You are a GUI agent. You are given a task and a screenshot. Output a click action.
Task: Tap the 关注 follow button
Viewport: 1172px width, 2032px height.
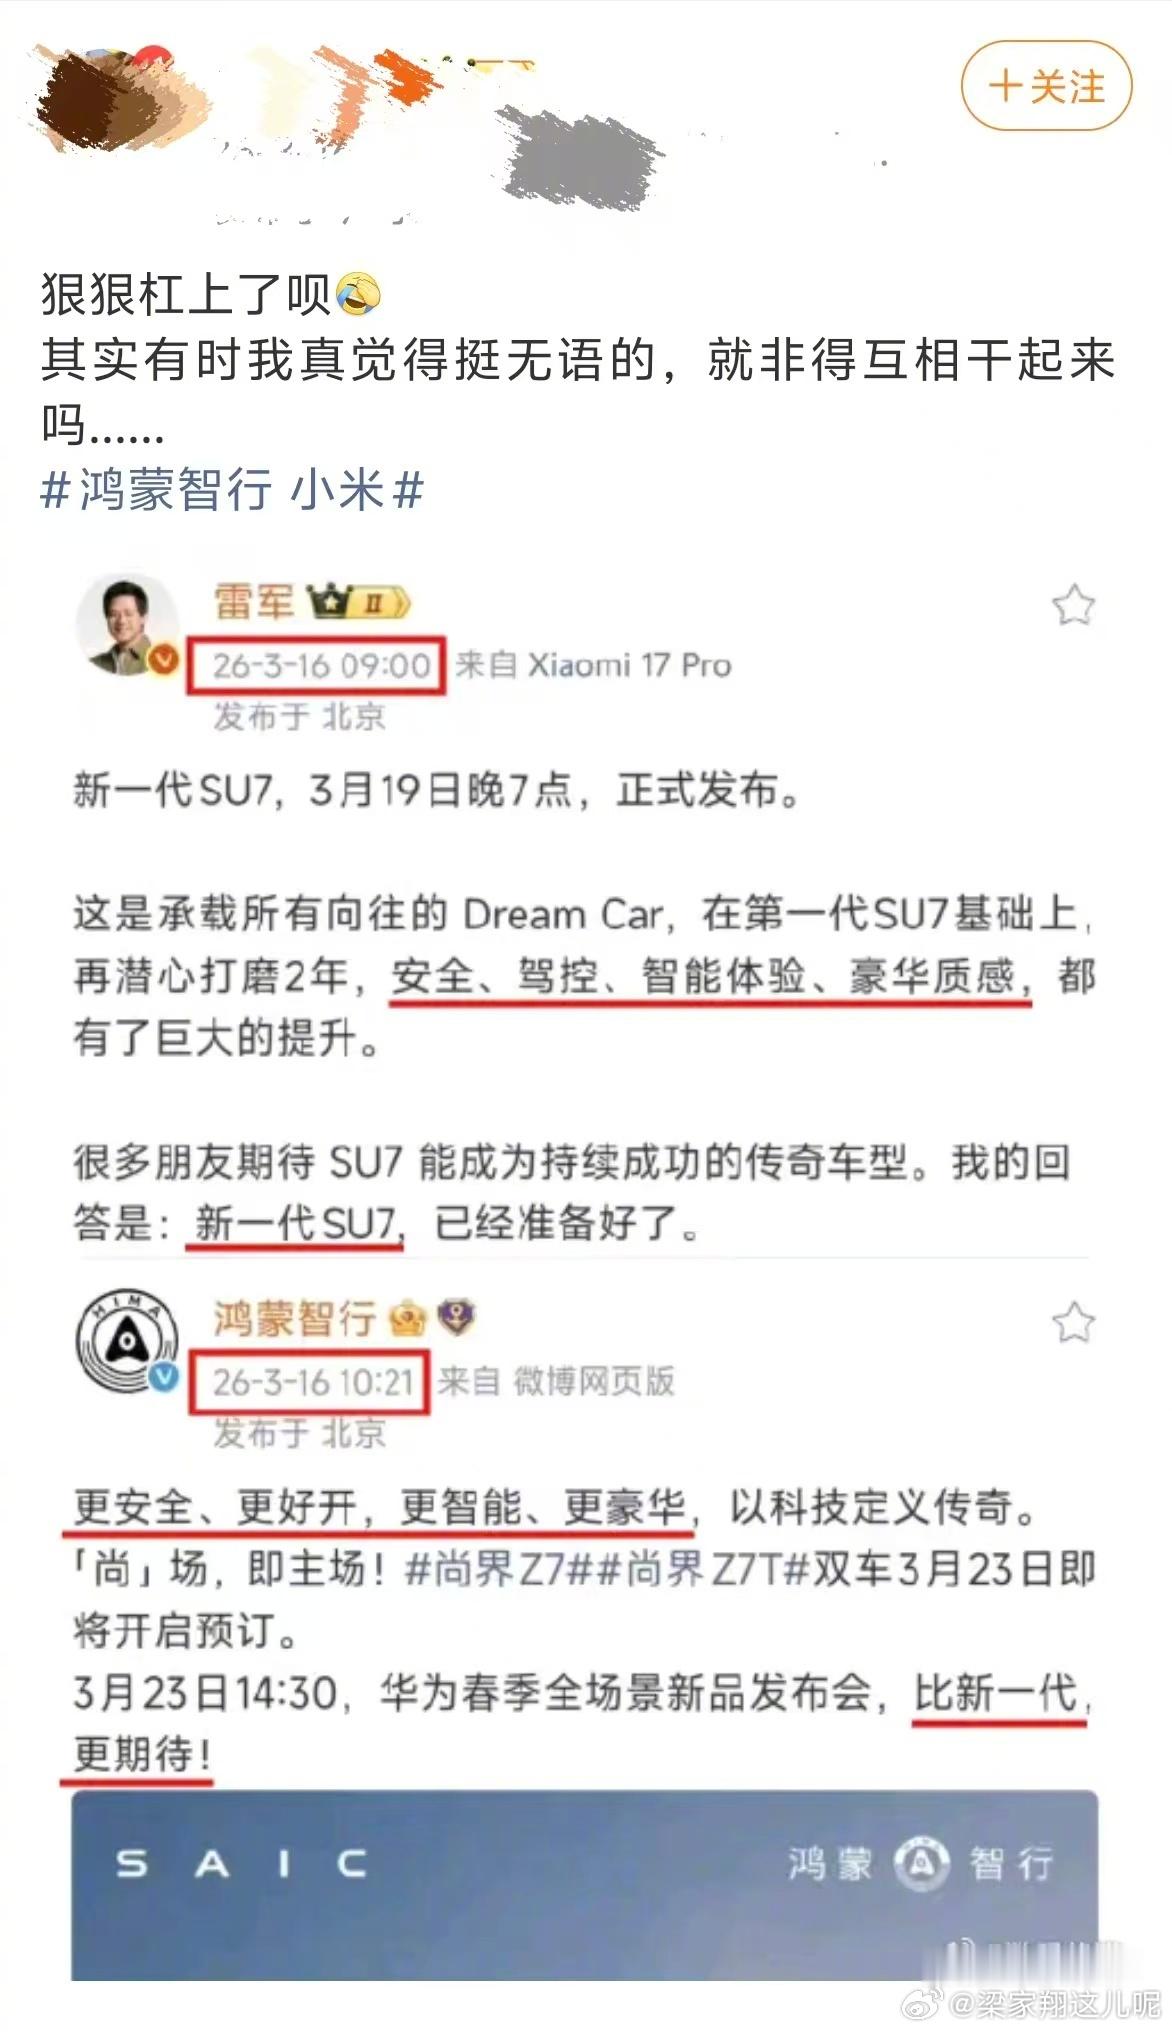1046,86
